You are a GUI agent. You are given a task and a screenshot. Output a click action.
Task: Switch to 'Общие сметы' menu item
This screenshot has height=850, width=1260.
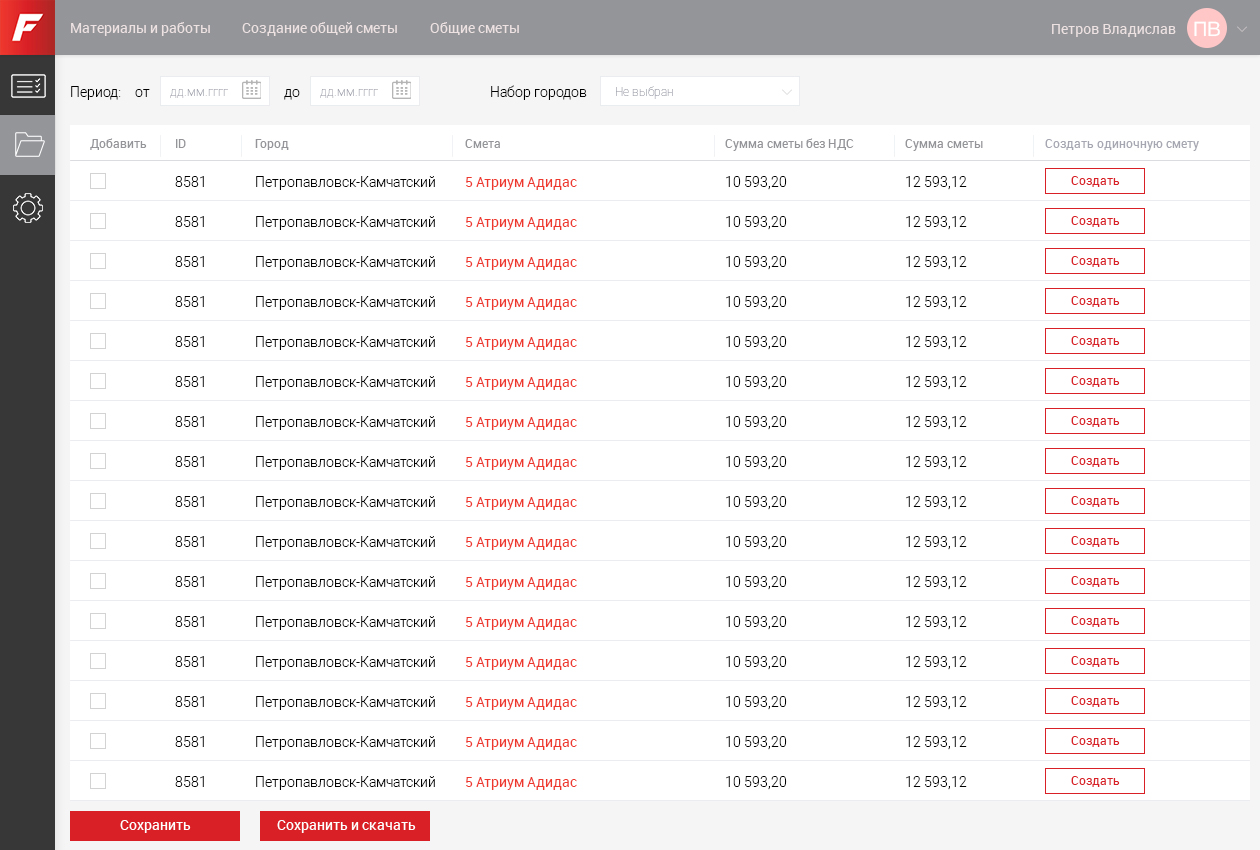pyautogui.click(x=474, y=28)
